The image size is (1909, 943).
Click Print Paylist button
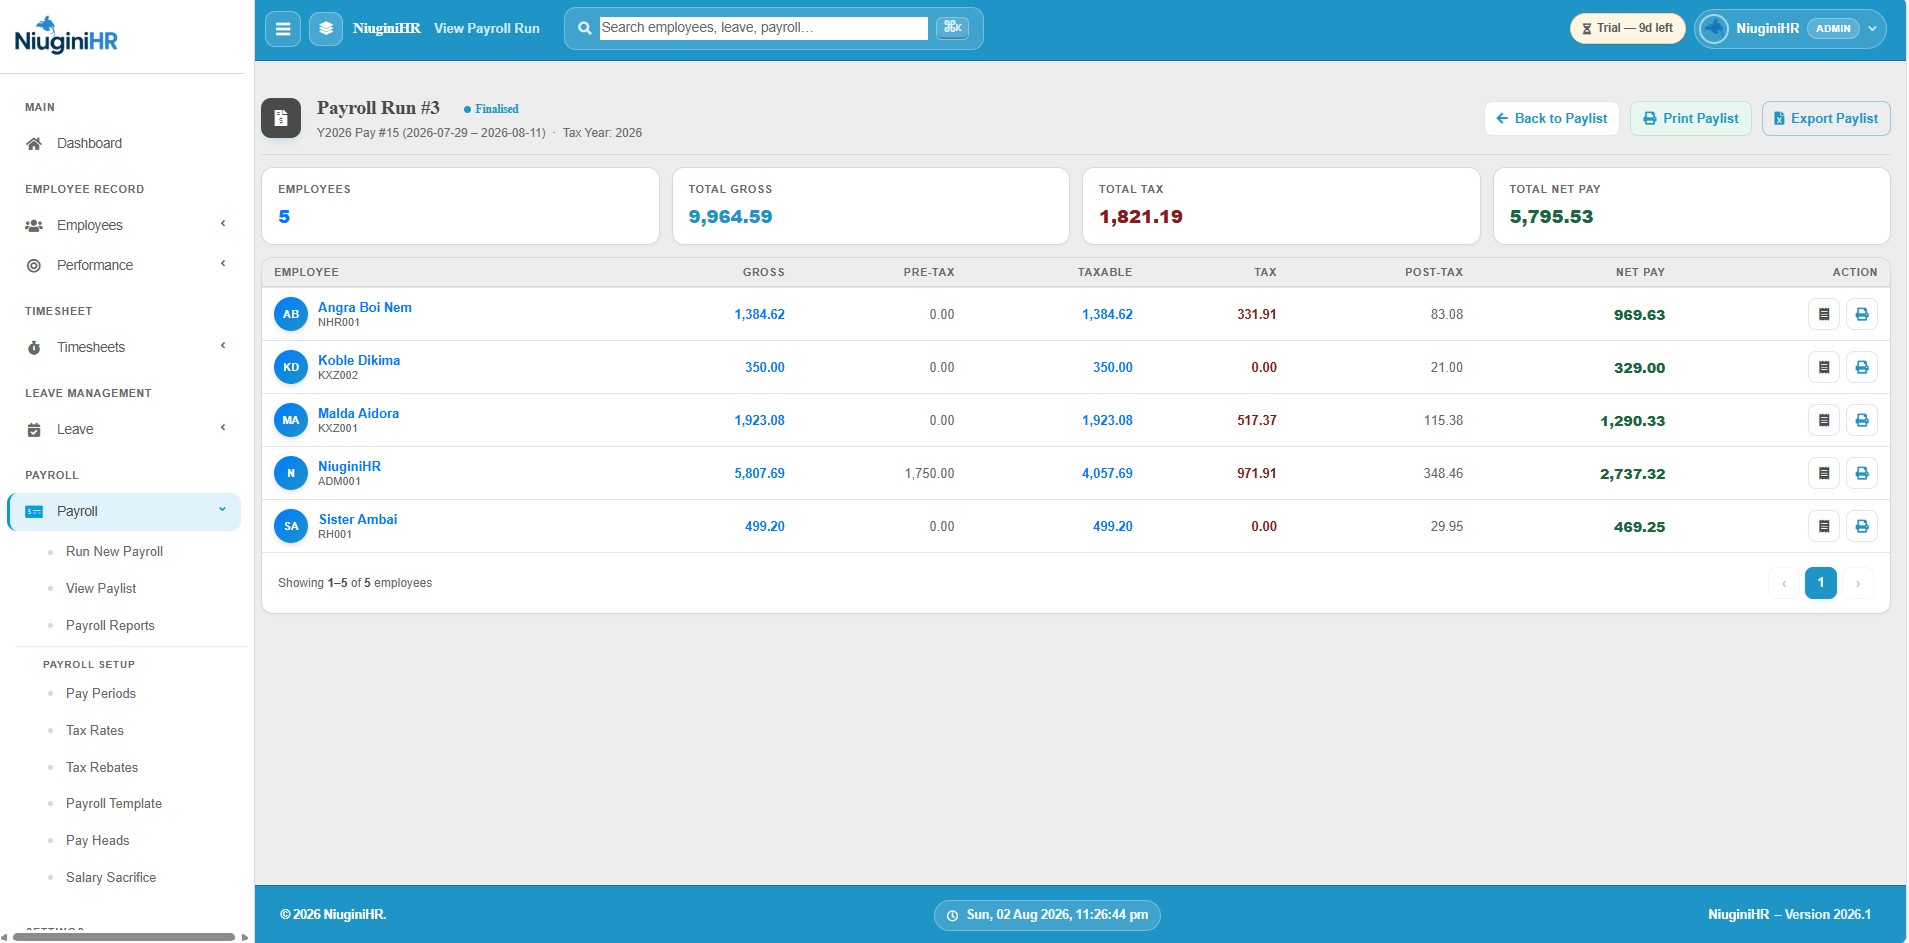[1691, 118]
